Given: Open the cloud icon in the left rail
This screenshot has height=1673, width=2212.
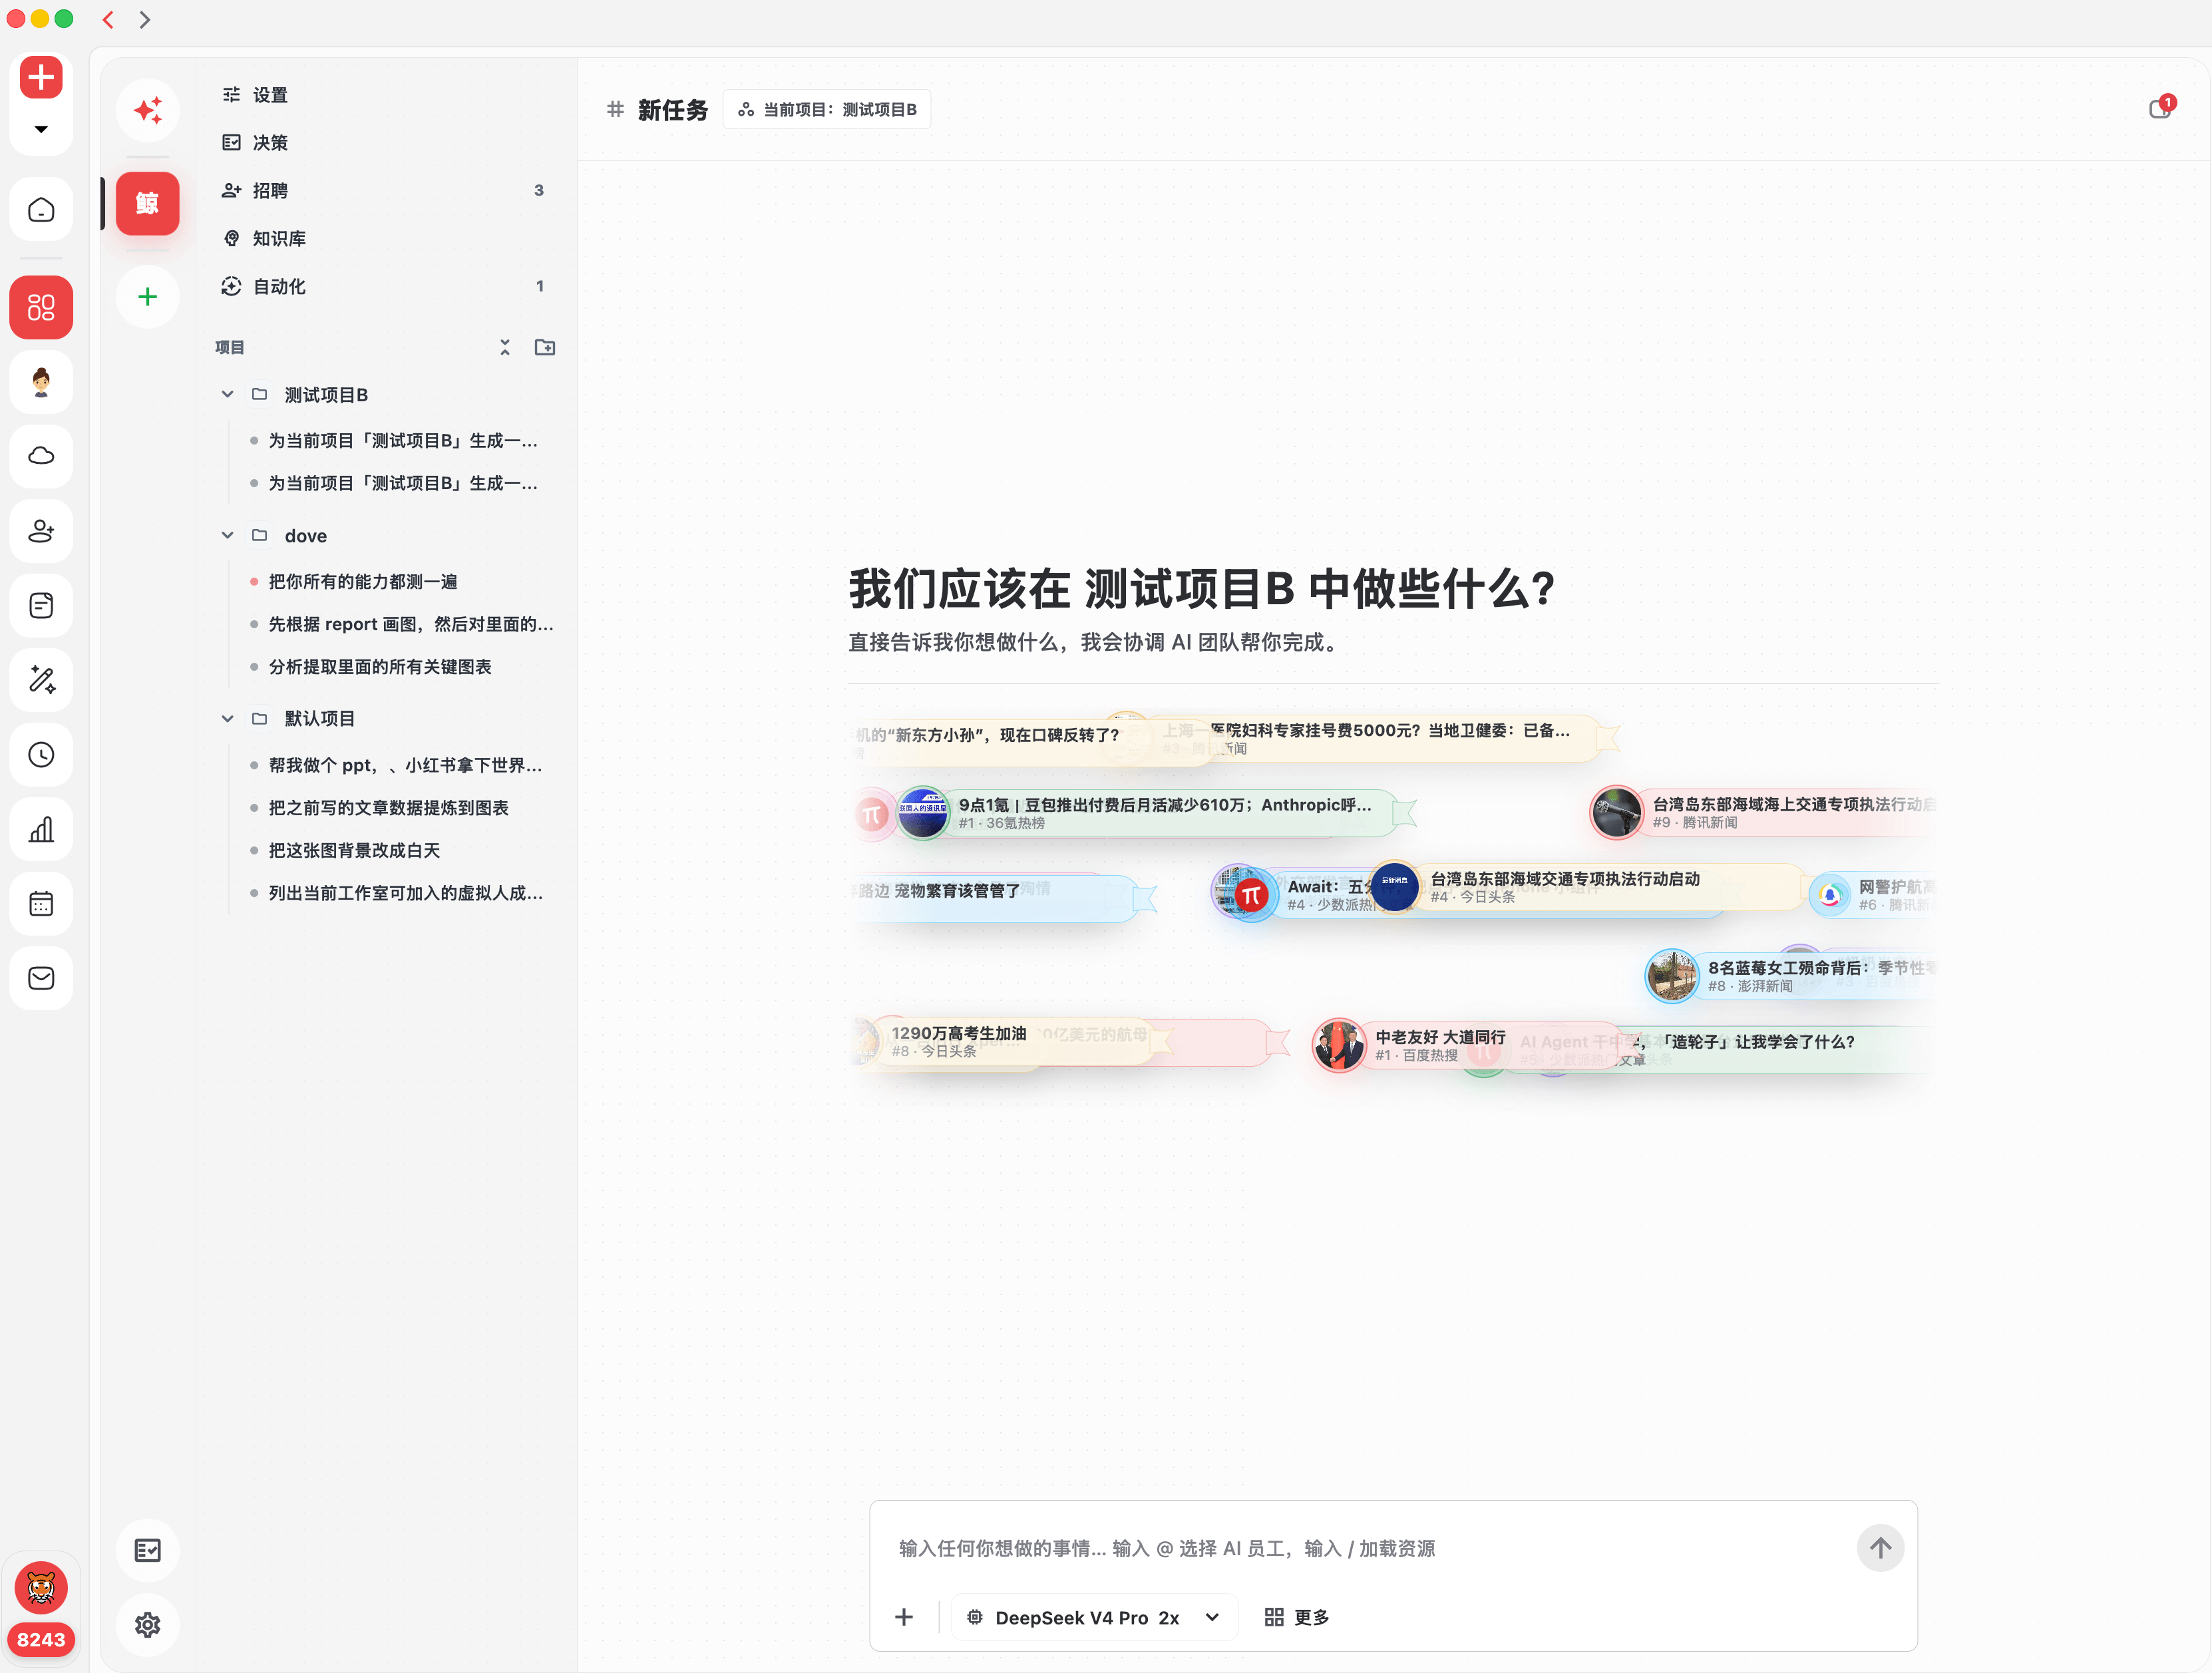Looking at the screenshot, I should (41, 456).
